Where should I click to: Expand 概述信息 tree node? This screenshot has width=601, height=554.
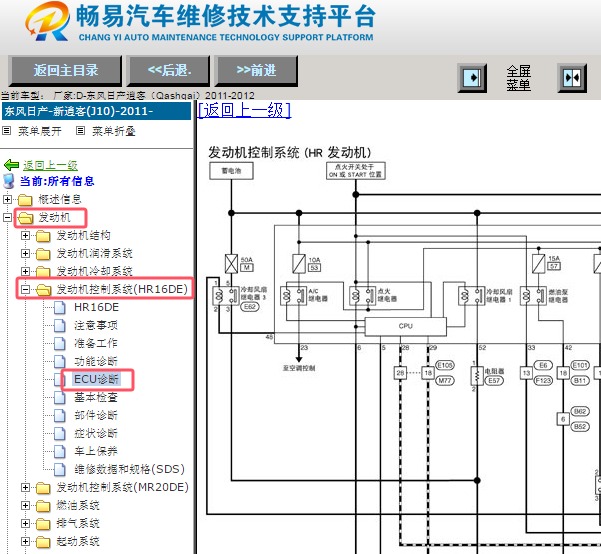coord(7,199)
